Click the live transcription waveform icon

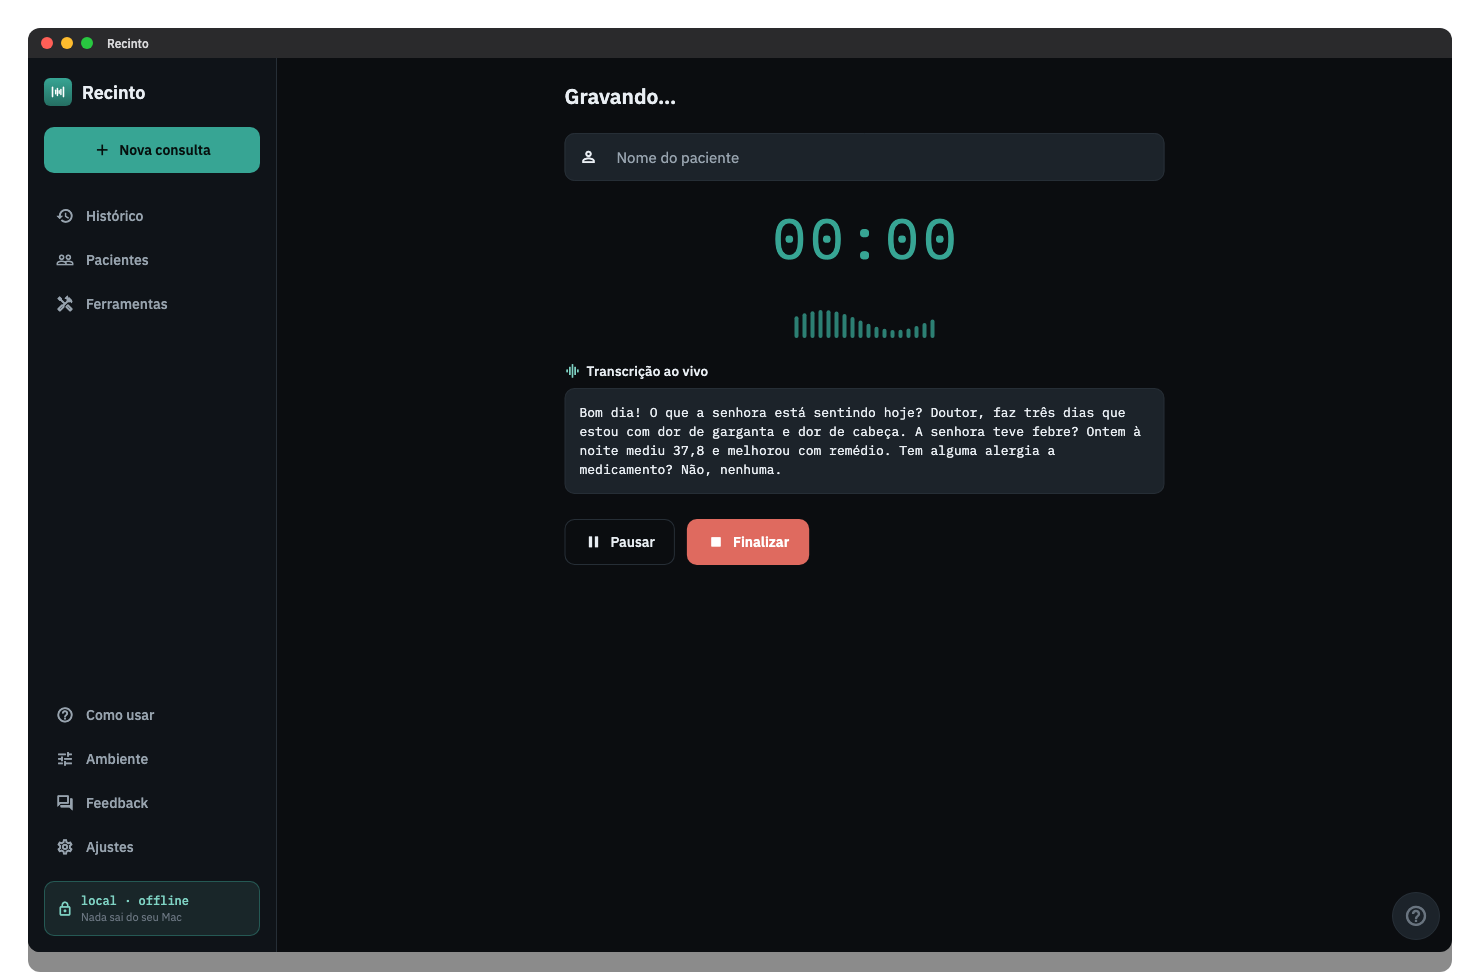(x=572, y=371)
